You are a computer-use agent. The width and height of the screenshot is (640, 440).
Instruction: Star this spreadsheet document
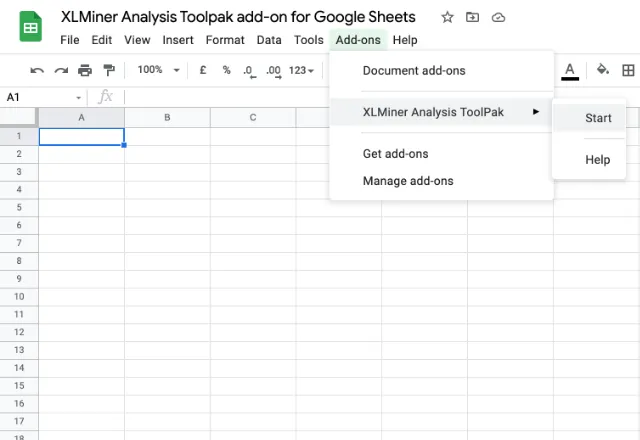(447, 18)
